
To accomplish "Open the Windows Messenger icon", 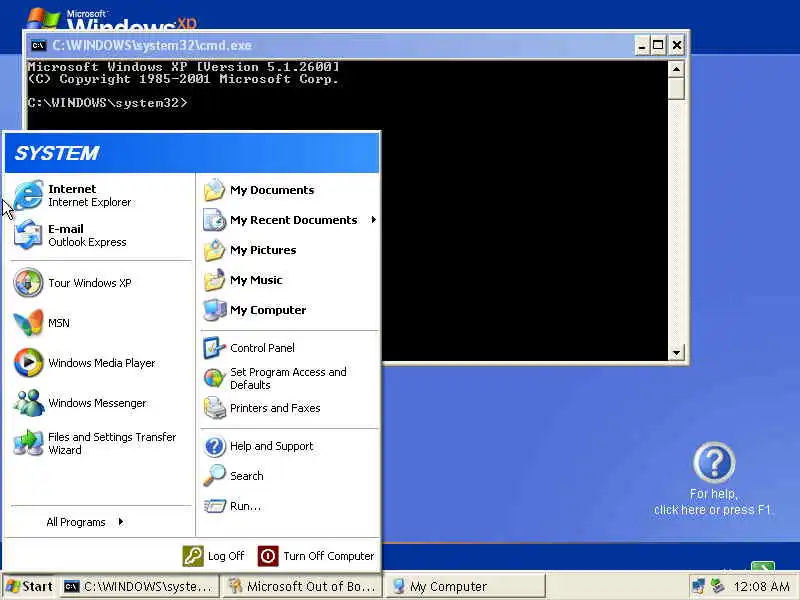I will (x=28, y=403).
